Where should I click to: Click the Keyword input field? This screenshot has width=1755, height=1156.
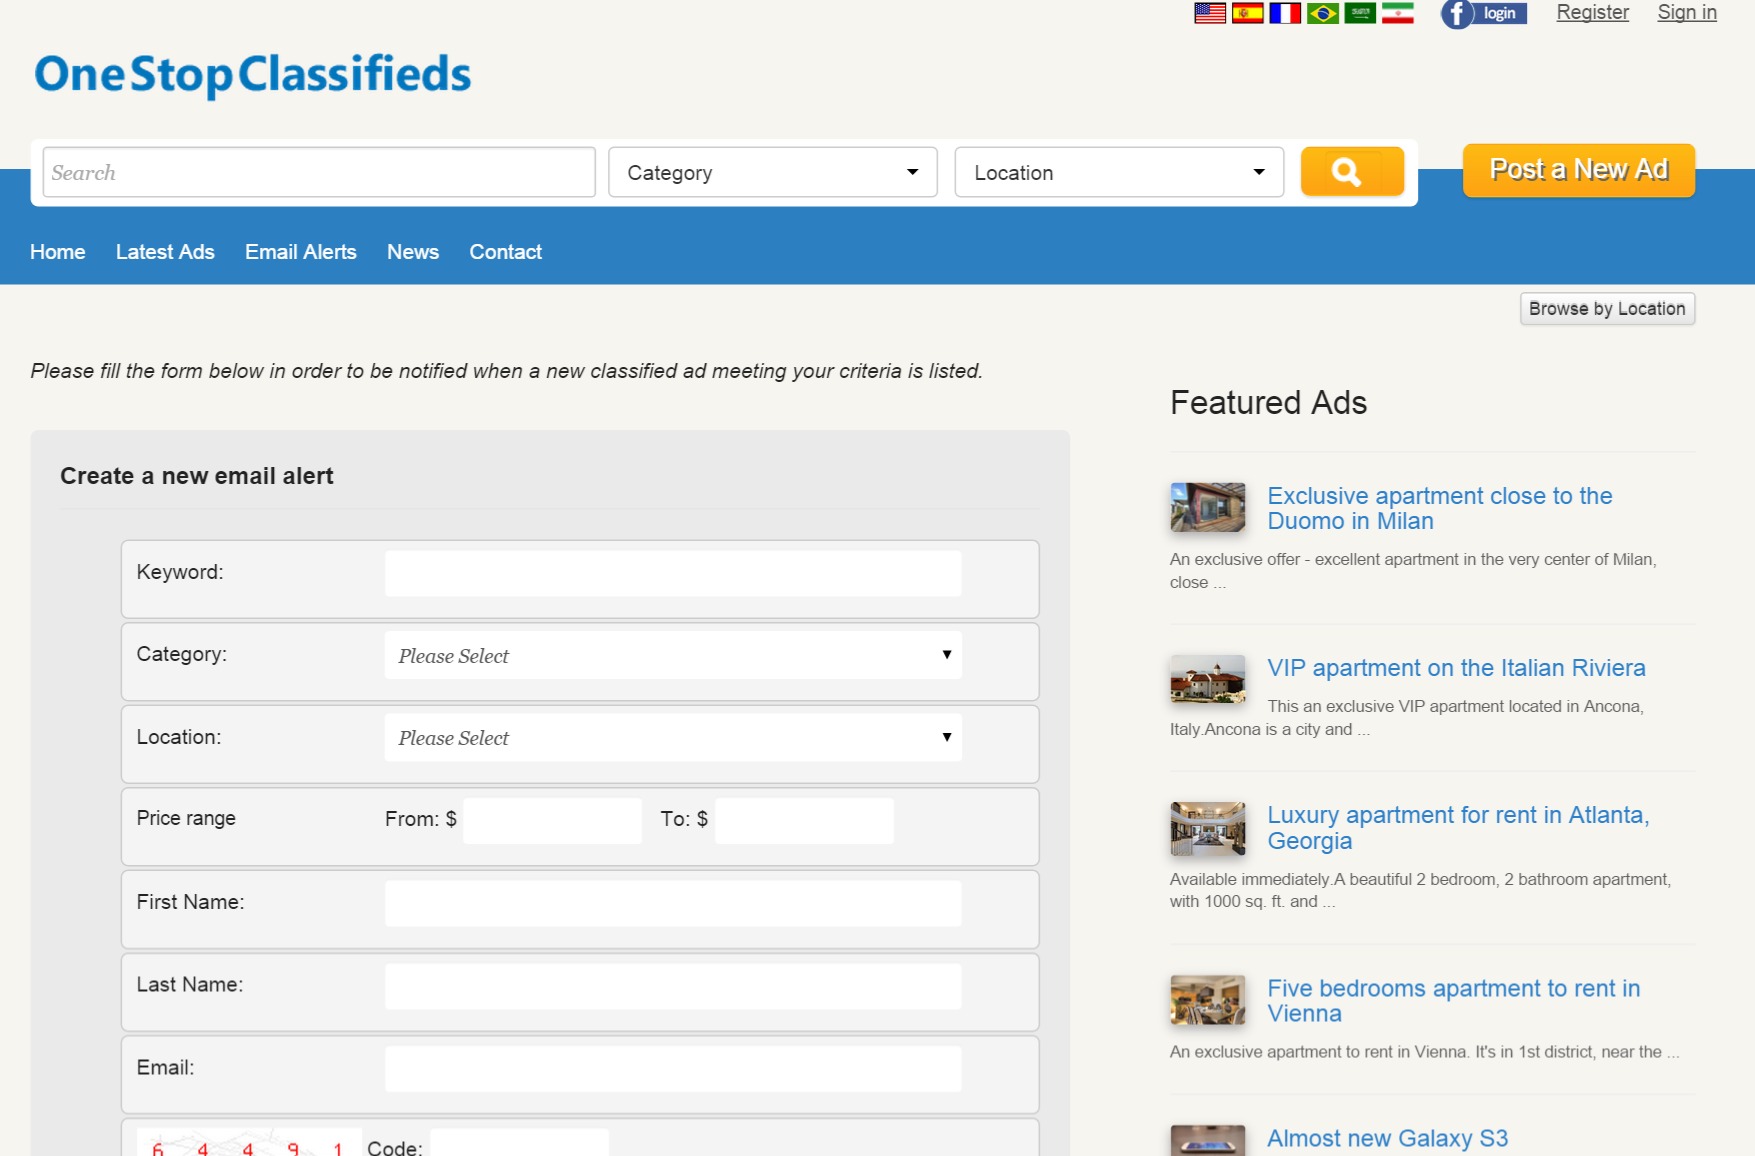672,572
